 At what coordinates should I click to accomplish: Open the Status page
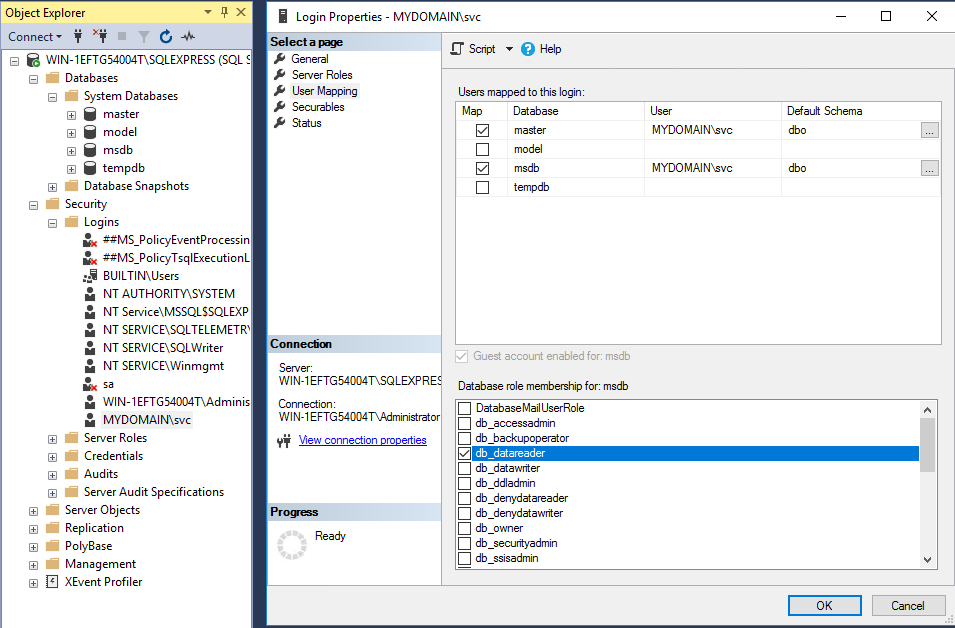tap(306, 122)
